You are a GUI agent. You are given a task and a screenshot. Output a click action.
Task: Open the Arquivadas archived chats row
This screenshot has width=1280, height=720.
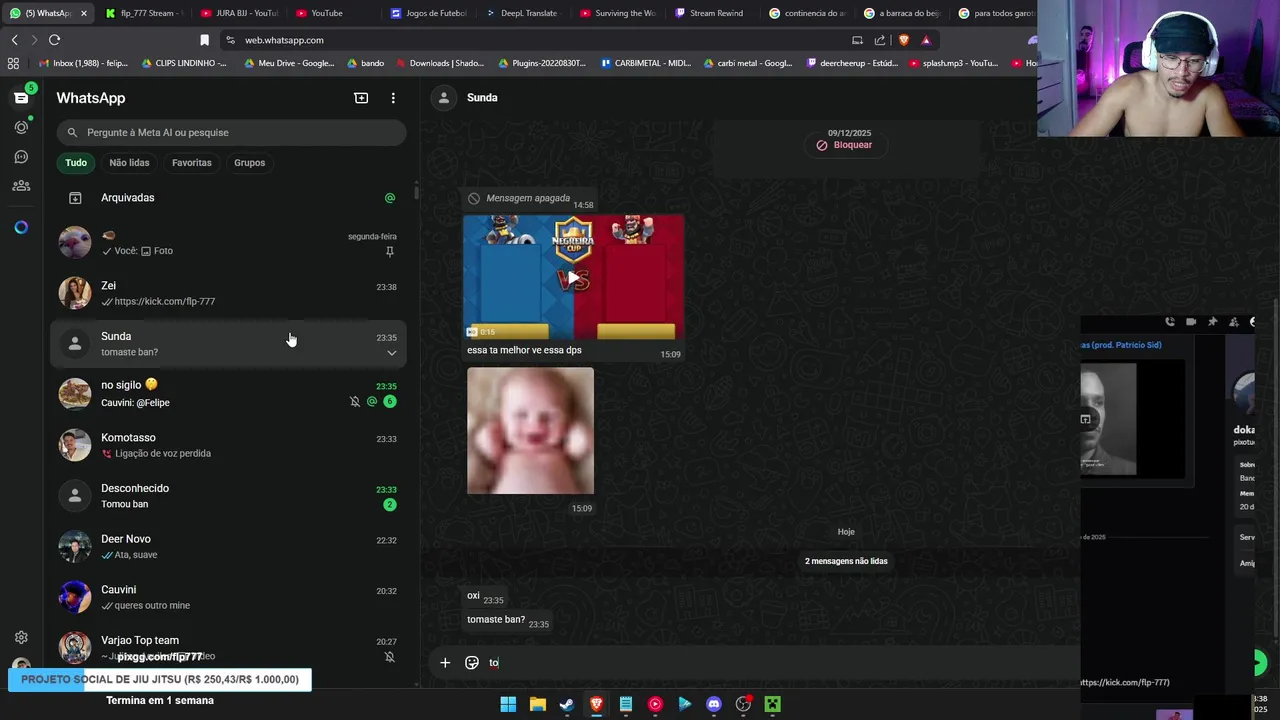(x=230, y=198)
